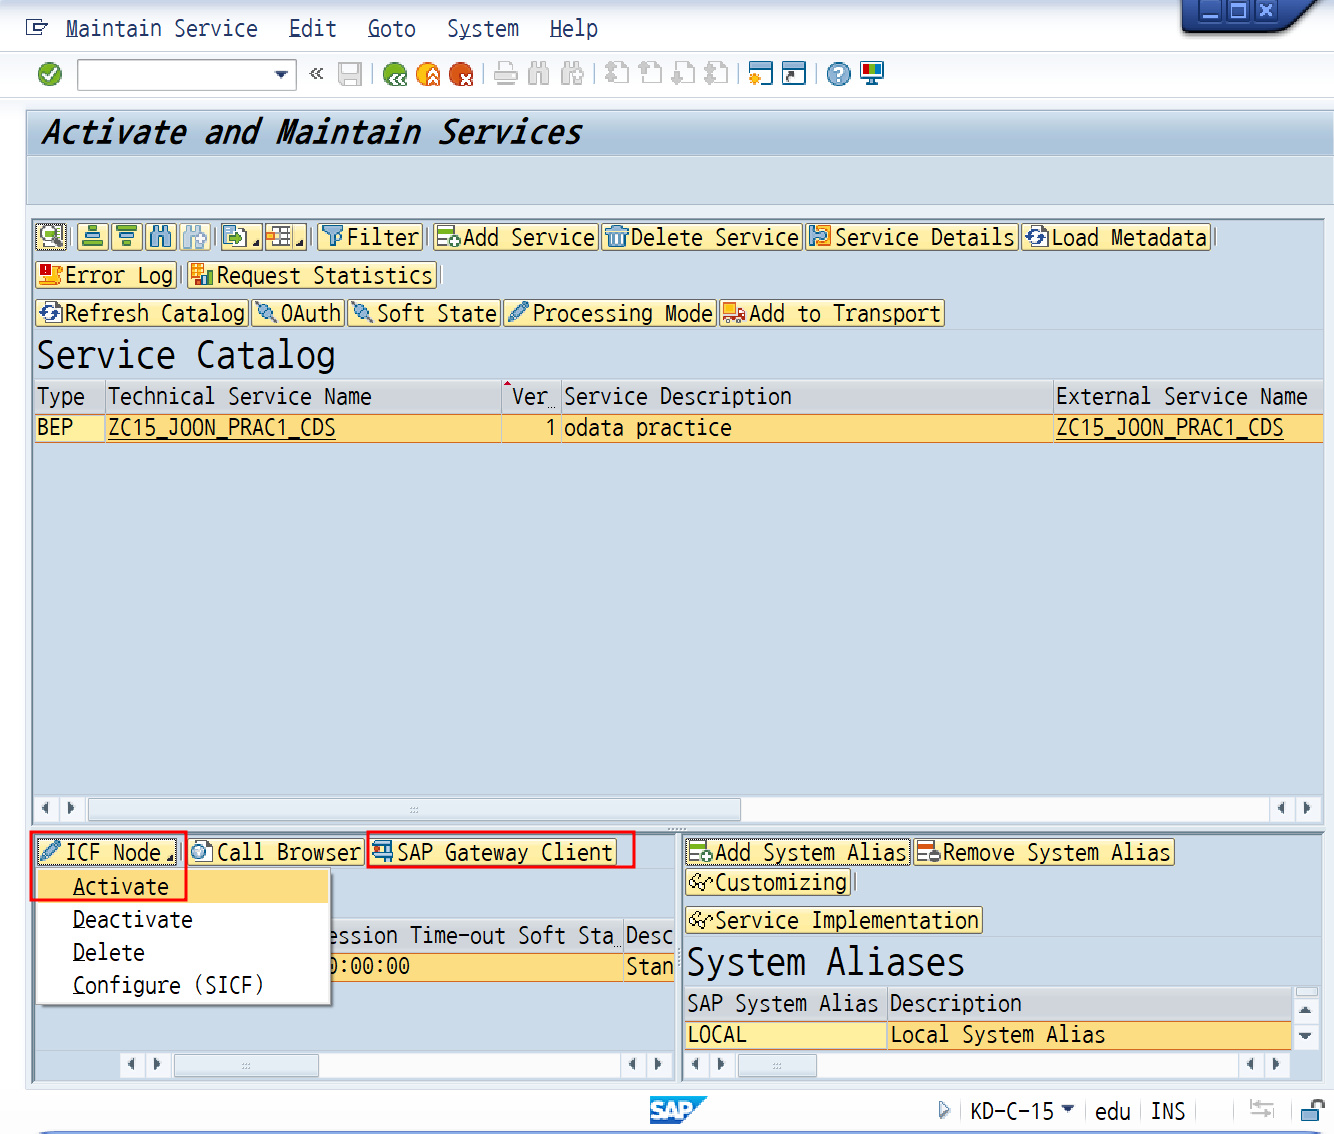Viewport: 1334px width, 1134px height.
Task: Click the Delete Service button
Action: click(702, 237)
